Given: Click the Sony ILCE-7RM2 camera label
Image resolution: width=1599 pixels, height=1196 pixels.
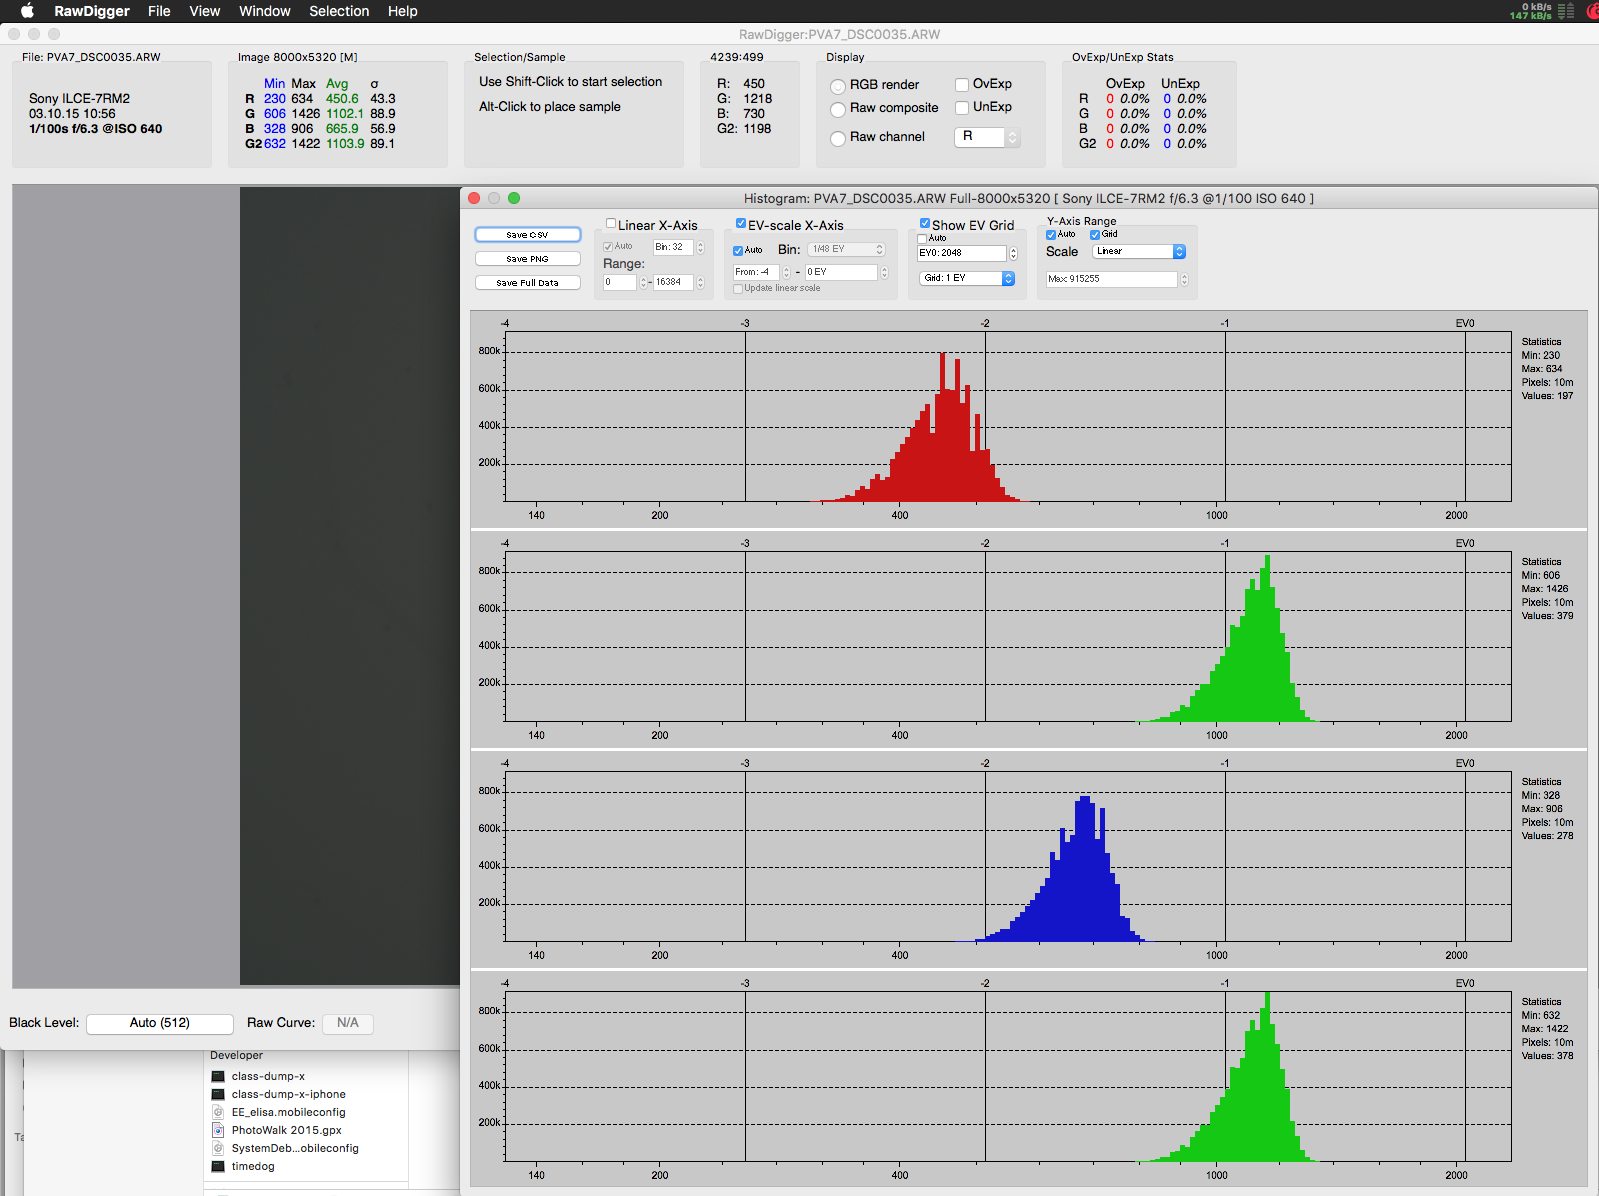Looking at the screenshot, I should 79,98.
